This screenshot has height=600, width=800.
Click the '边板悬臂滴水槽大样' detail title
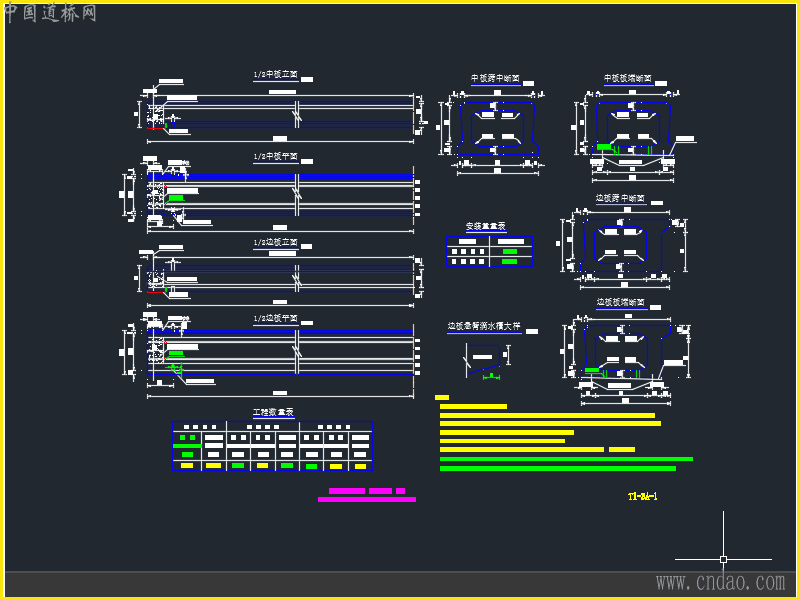(x=484, y=326)
